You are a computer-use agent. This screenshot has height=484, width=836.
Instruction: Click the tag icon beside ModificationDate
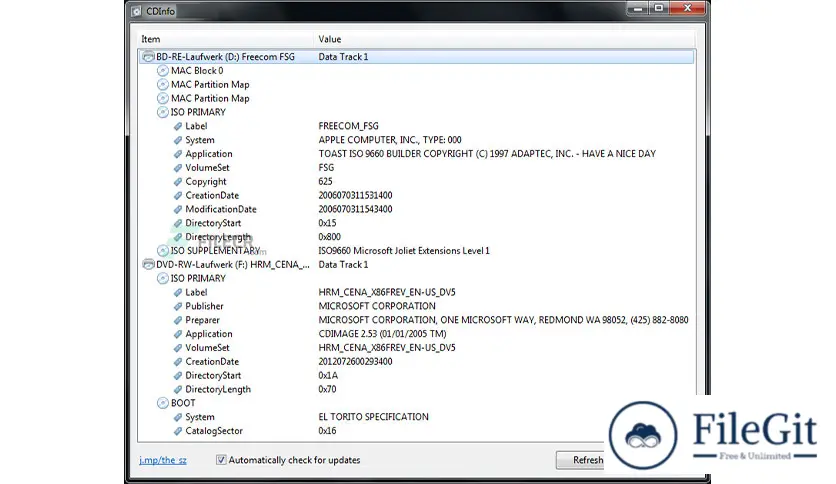click(x=178, y=209)
